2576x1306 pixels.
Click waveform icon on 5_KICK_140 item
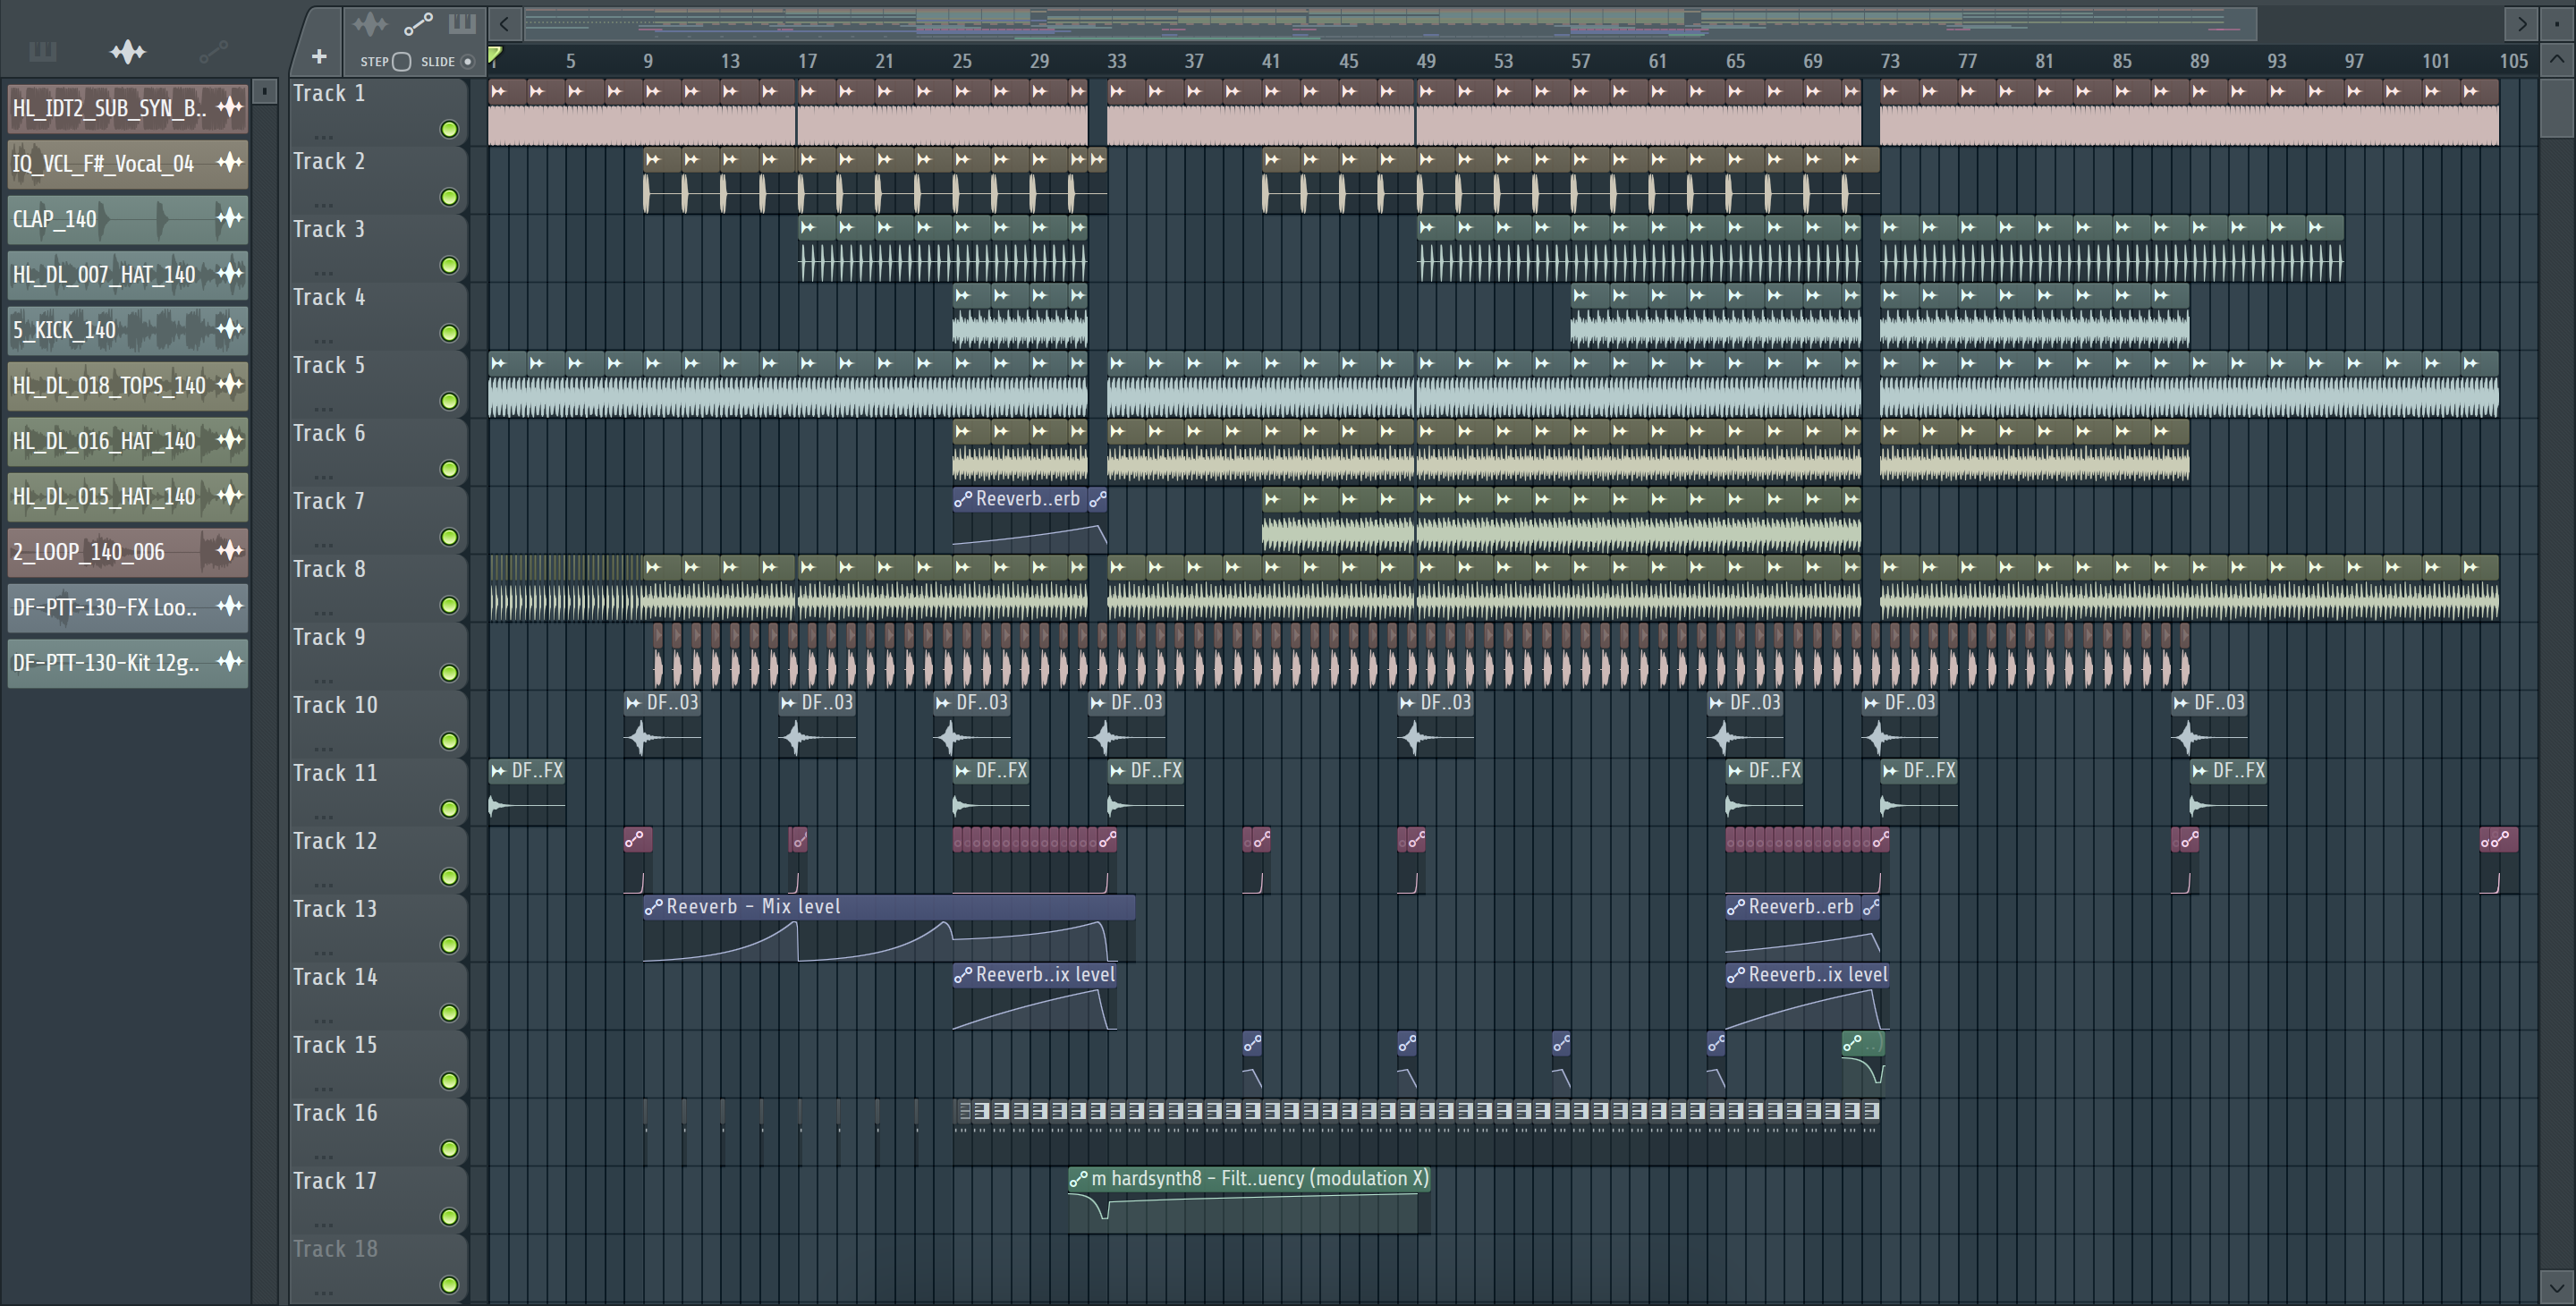(230, 329)
